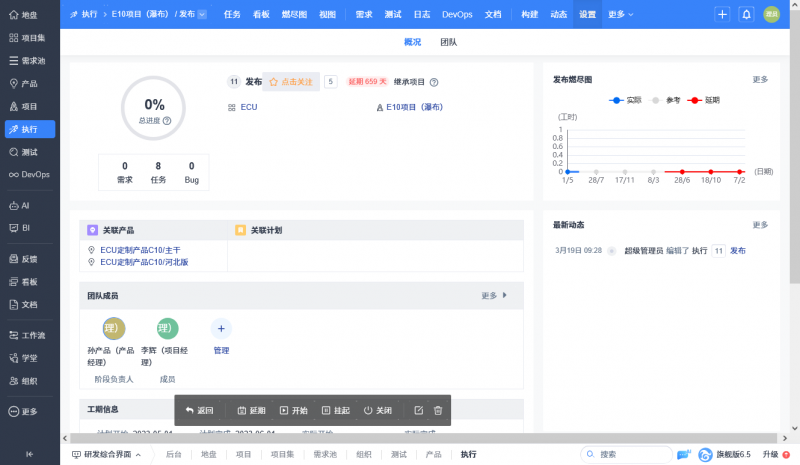Switch to the 团队 tab
Viewport: 800px width, 465px height.
[449, 43]
